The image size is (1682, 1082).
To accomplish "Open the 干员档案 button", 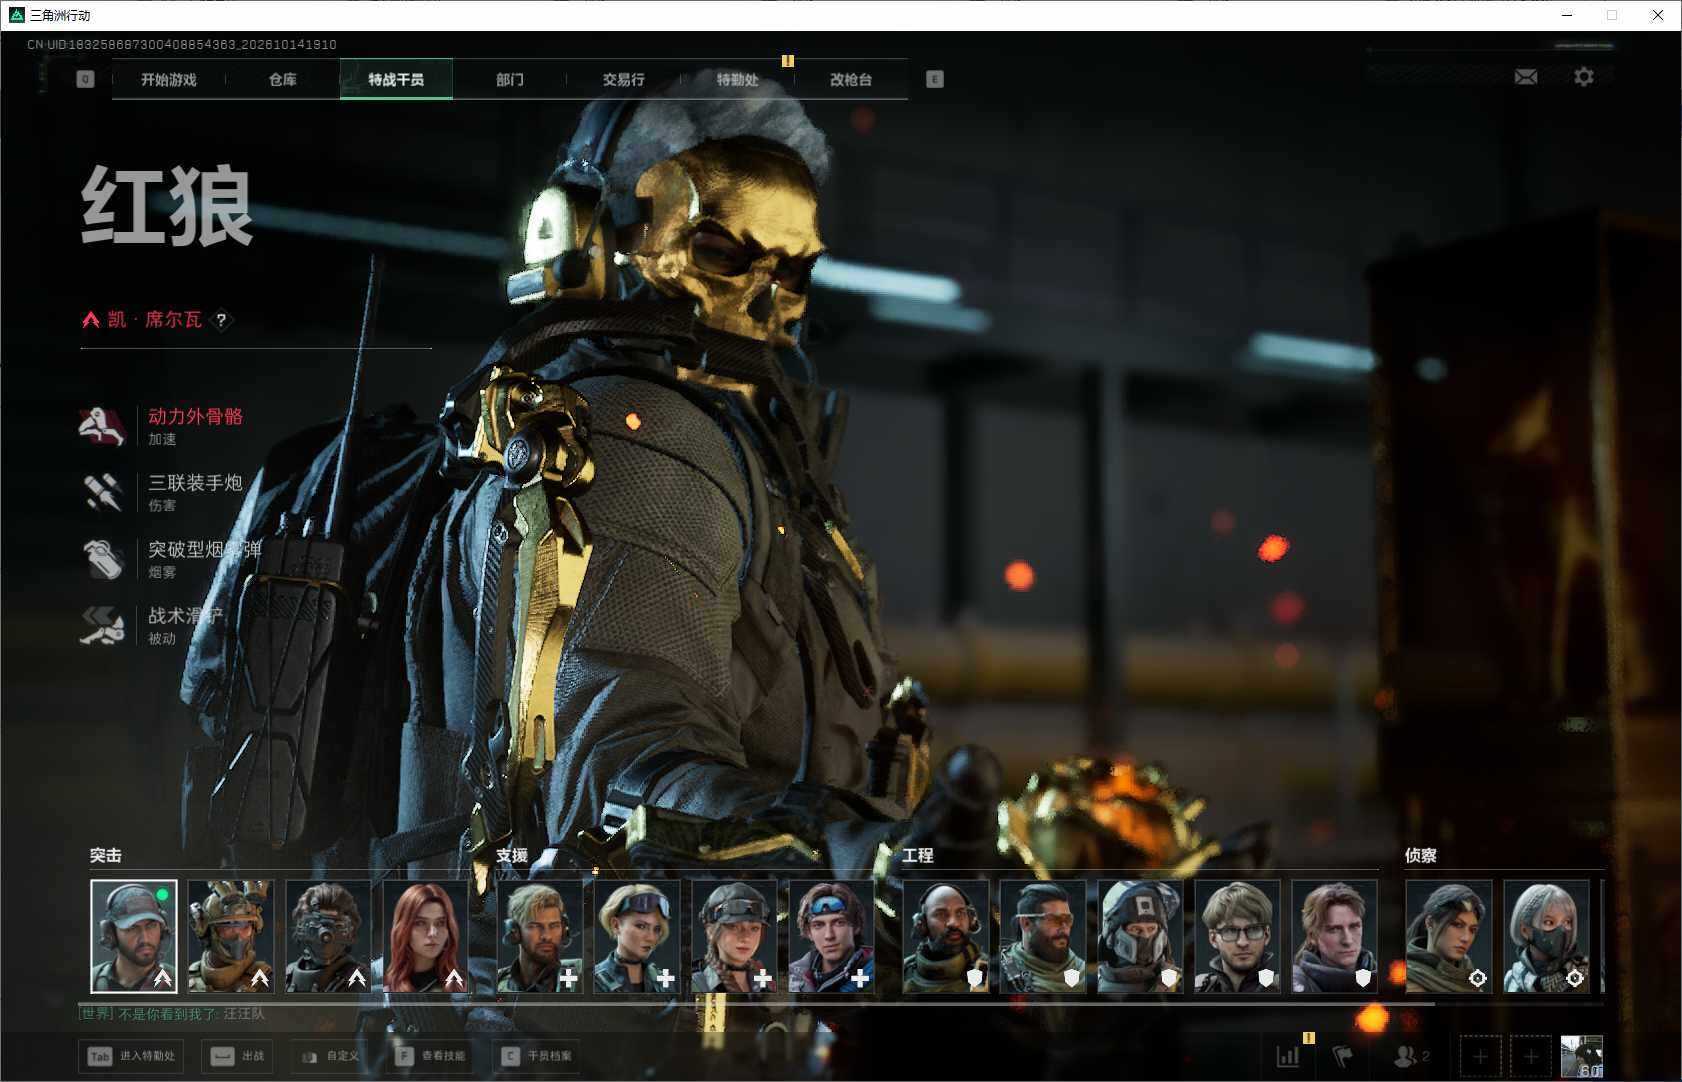I will pyautogui.click(x=538, y=1056).
